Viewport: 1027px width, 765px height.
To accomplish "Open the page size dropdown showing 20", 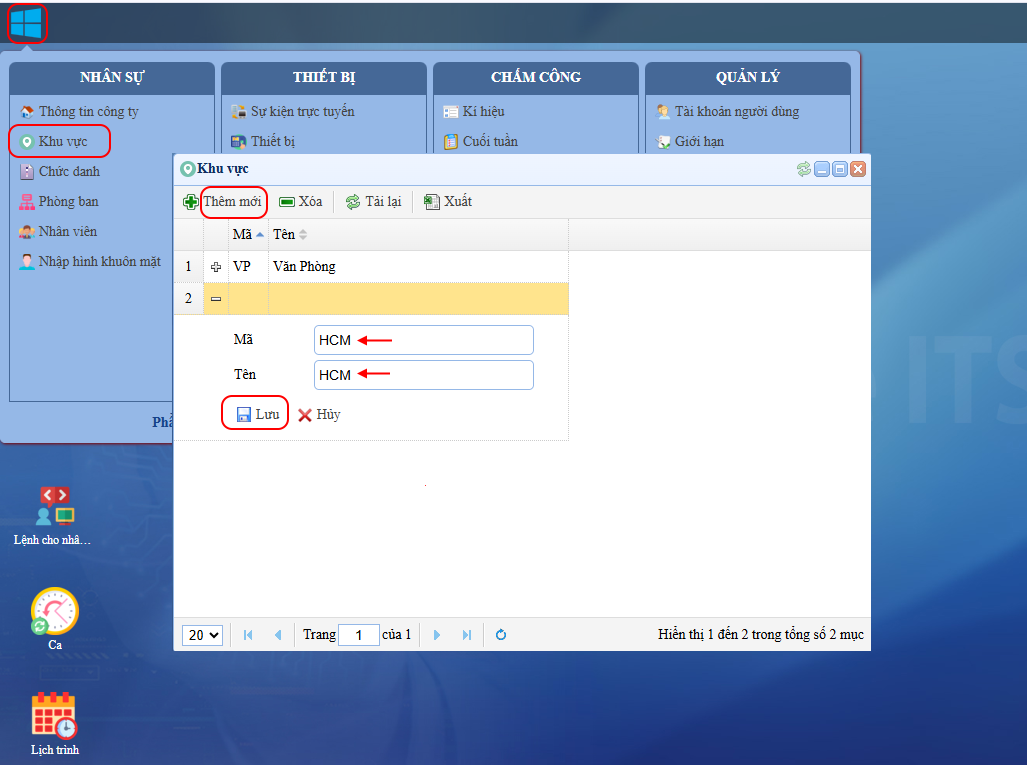I will pyautogui.click(x=202, y=635).
